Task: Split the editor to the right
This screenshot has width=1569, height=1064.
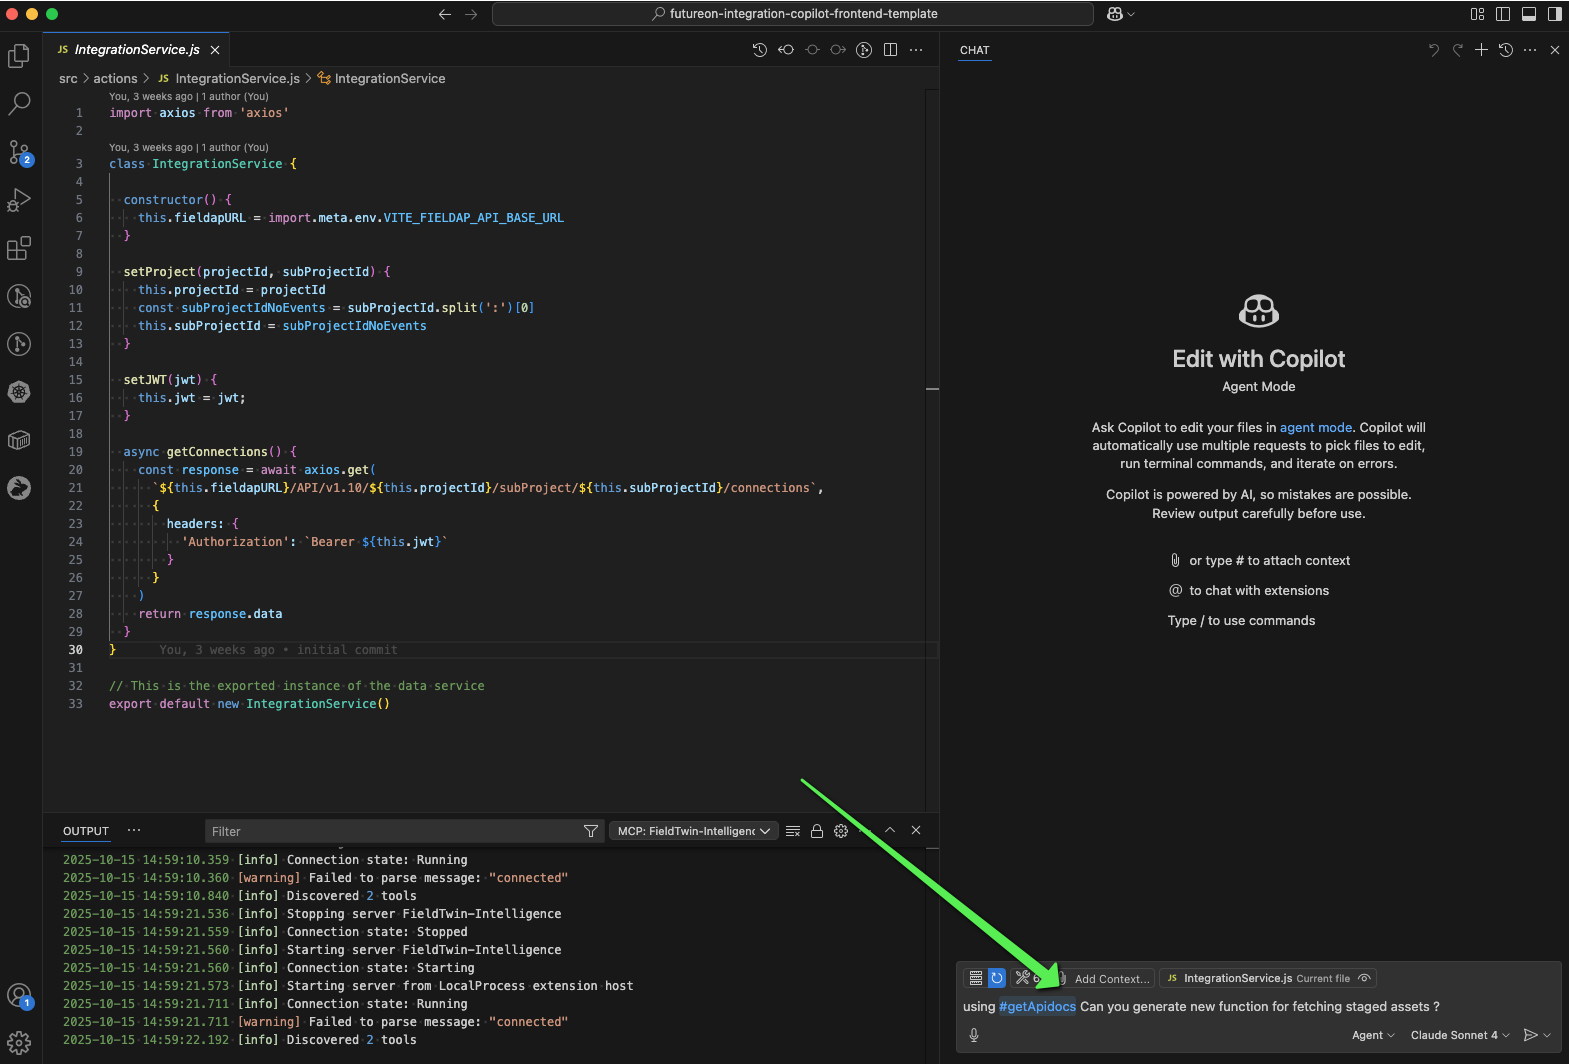Action: (x=890, y=50)
